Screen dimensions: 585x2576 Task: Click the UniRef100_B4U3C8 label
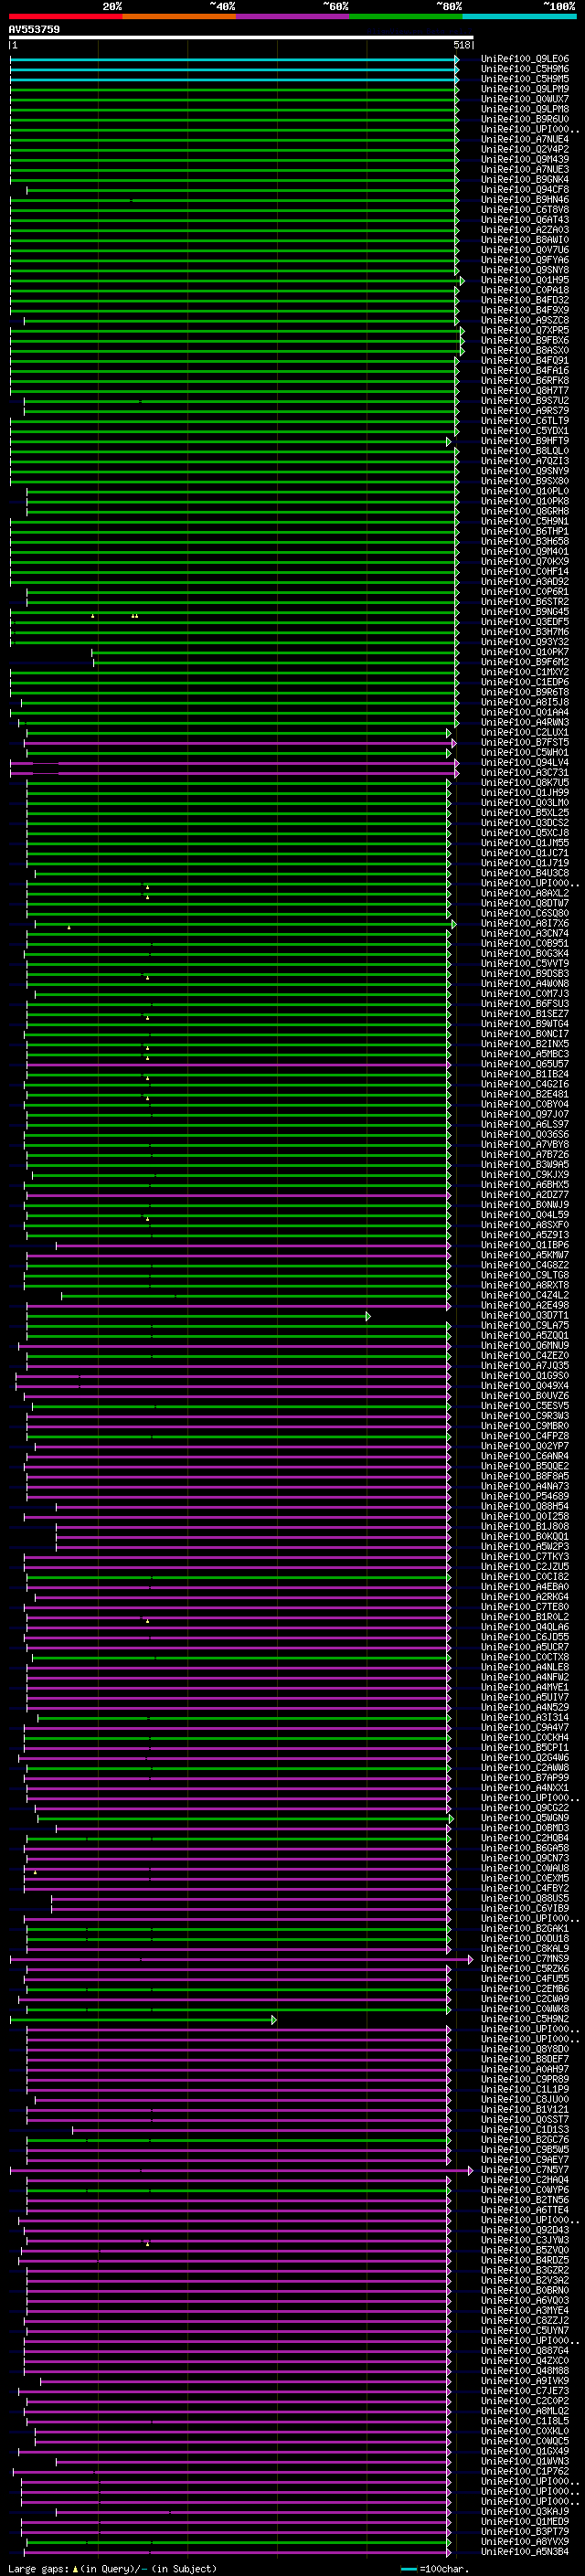[x=525, y=873]
